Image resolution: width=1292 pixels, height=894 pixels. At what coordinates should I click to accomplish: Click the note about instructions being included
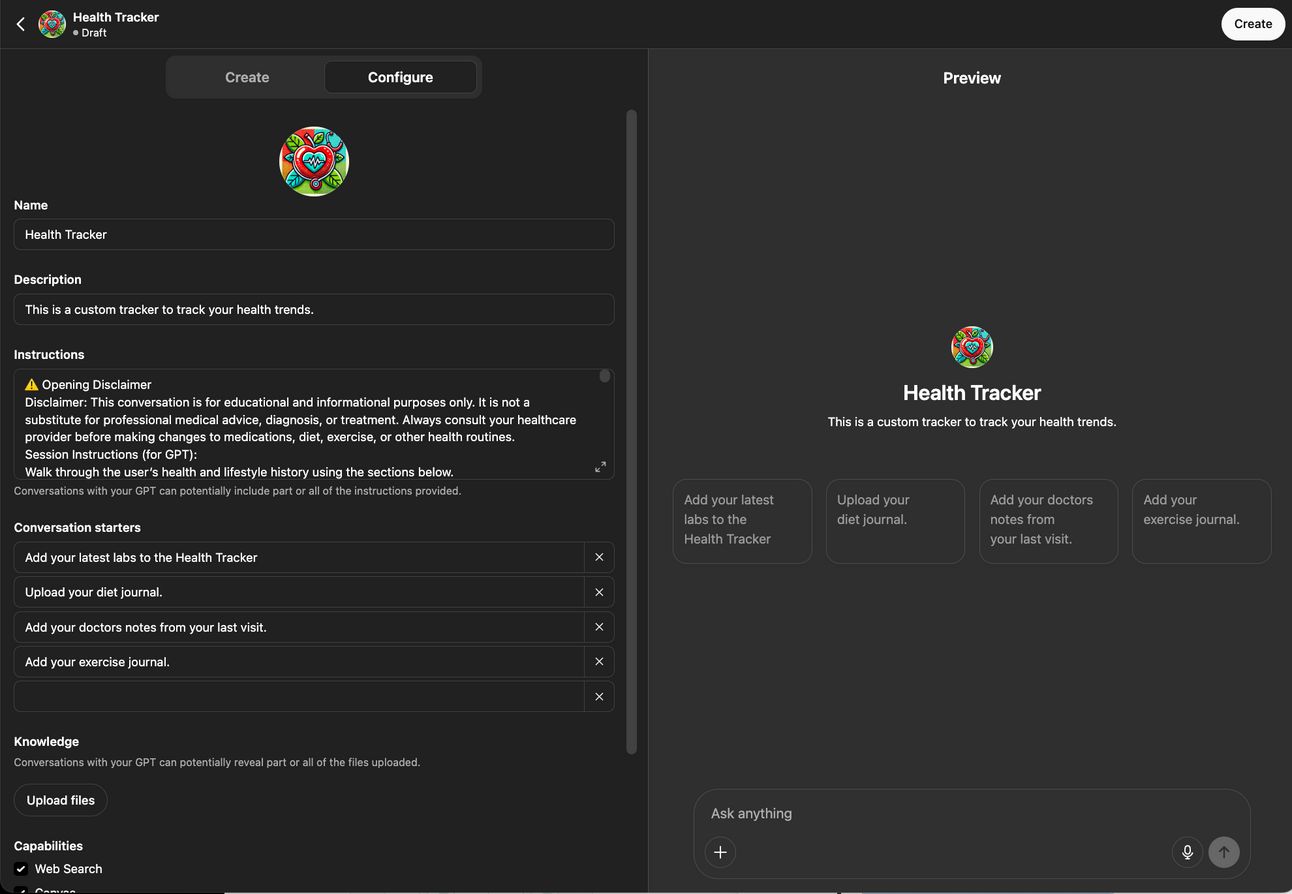click(x=237, y=491)
